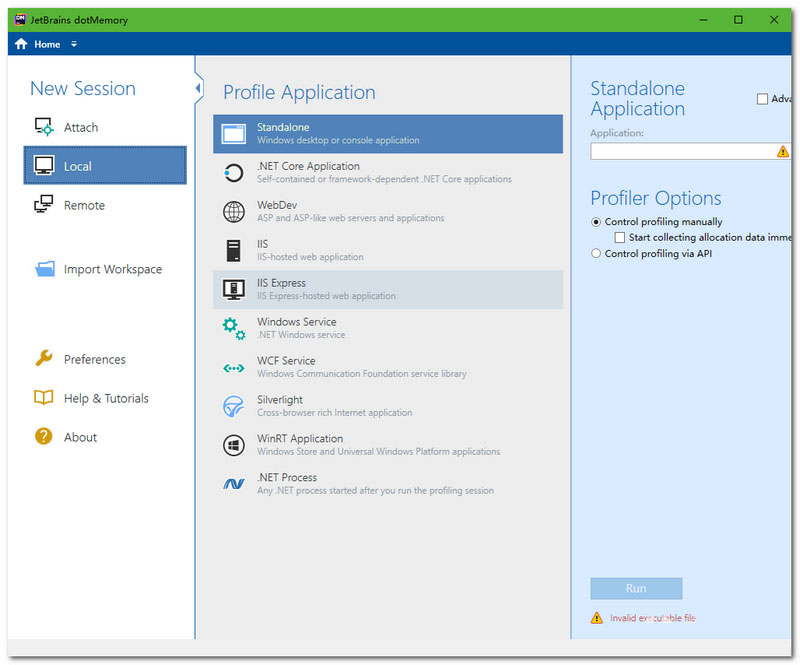Select Control profiling via API option

(596, 254)
